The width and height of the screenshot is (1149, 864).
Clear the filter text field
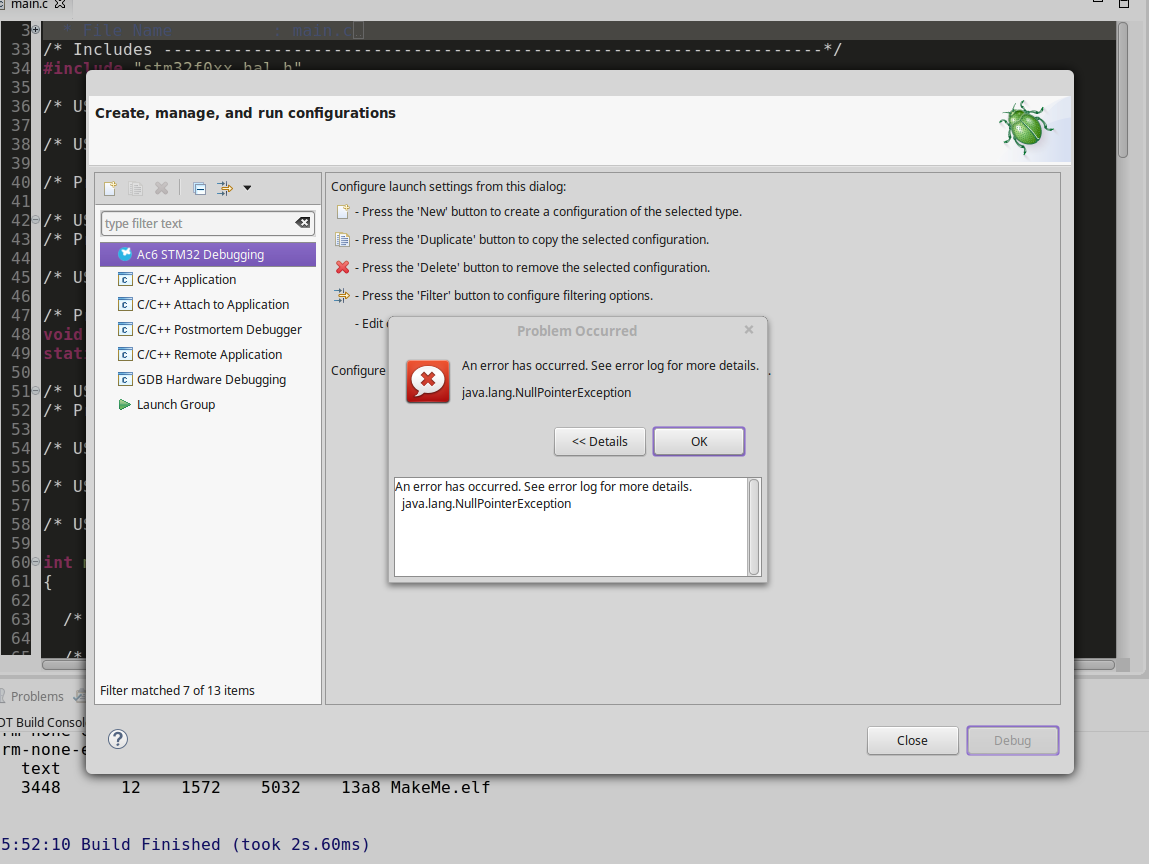tap(302, 223)
